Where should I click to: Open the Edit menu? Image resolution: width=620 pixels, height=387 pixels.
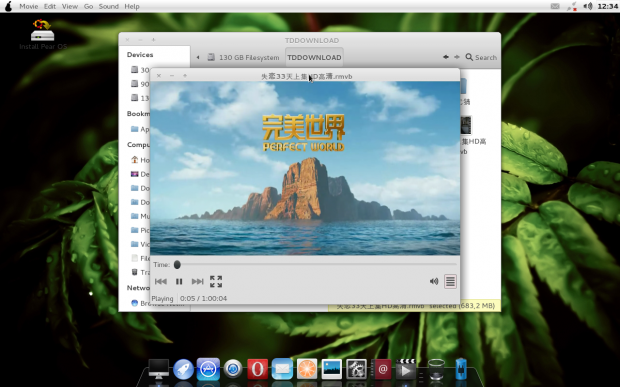50,6
